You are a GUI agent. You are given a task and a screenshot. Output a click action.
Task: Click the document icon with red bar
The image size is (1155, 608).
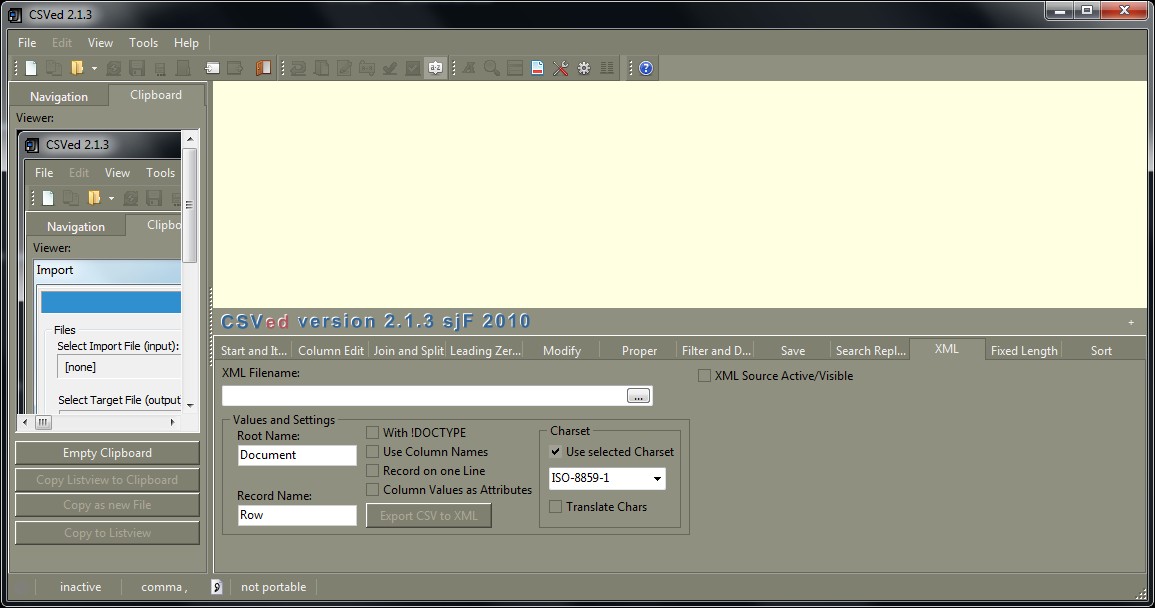538,69
